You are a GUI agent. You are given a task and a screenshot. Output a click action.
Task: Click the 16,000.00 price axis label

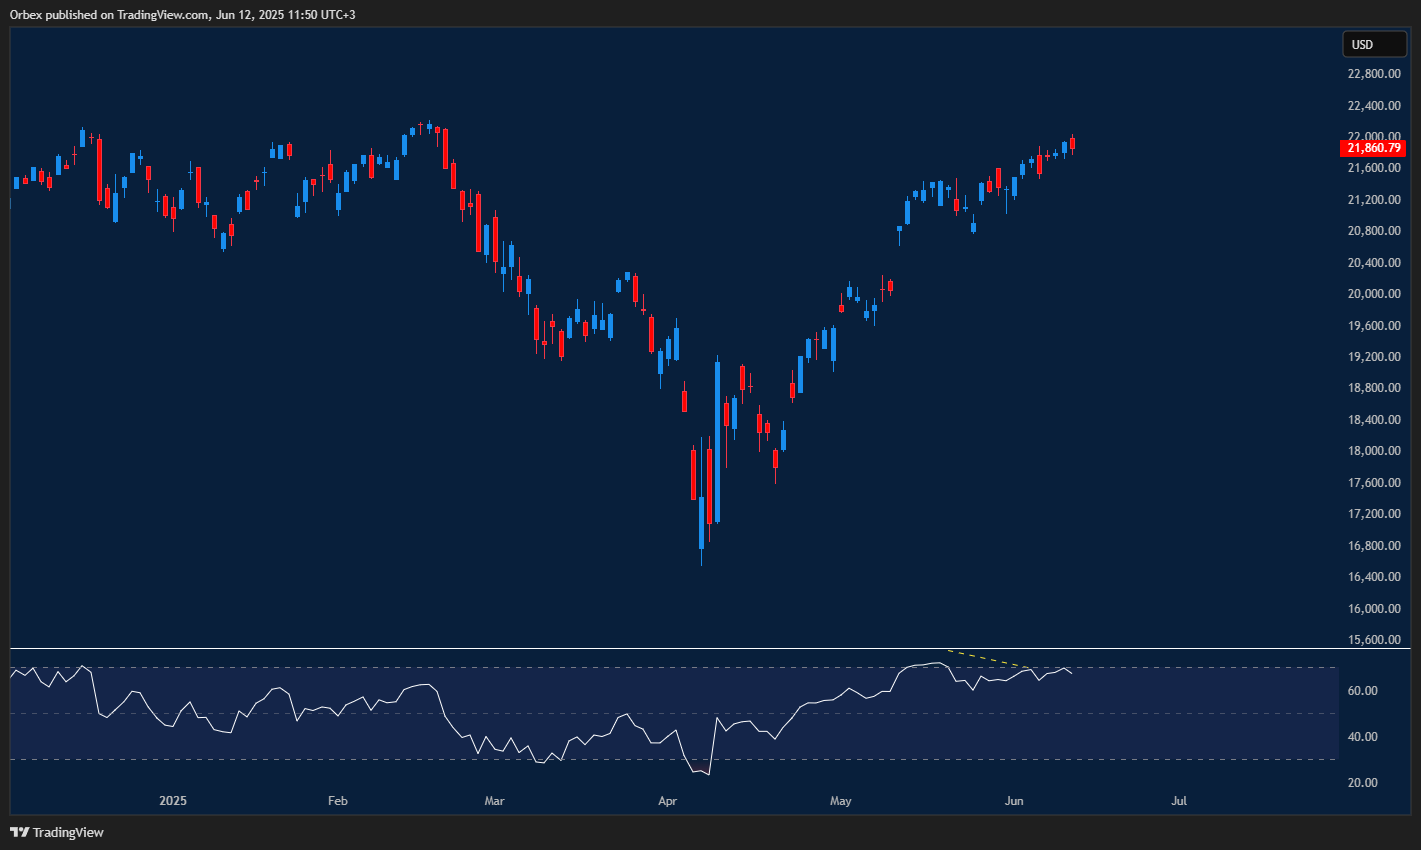click(x=1372, y=609)
